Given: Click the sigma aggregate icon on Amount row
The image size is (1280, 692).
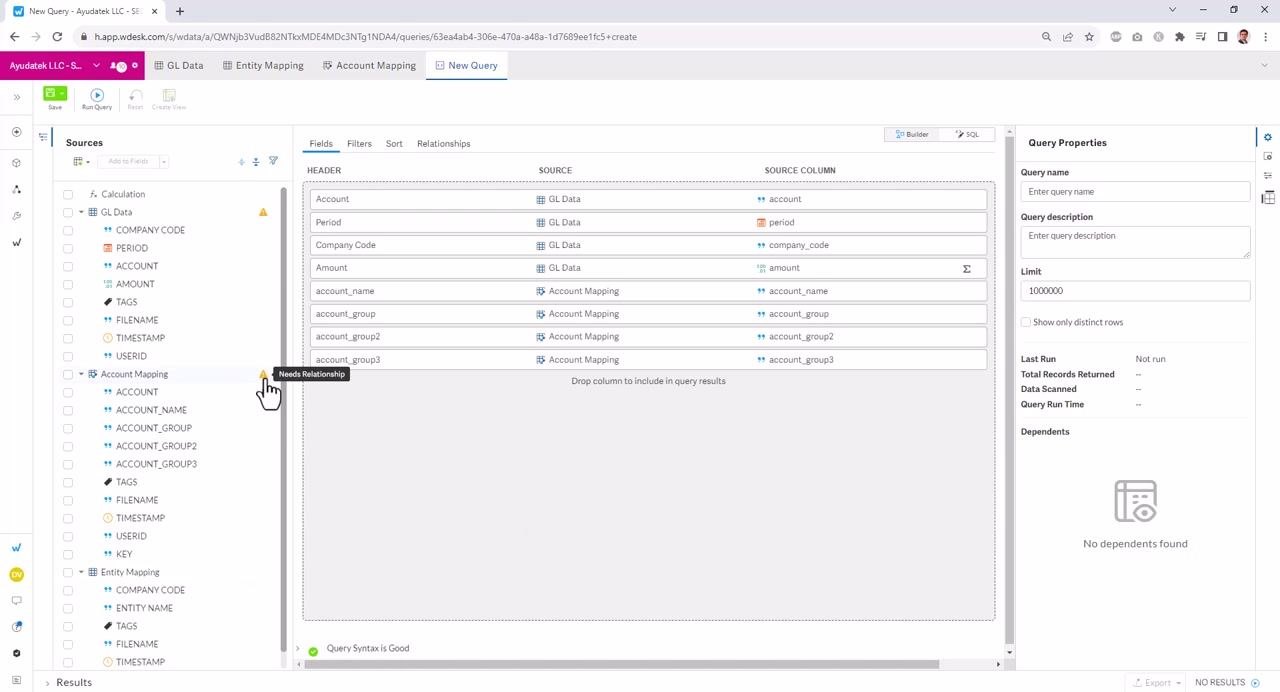Looking at the screenshot, I should [x=967, y=268].
